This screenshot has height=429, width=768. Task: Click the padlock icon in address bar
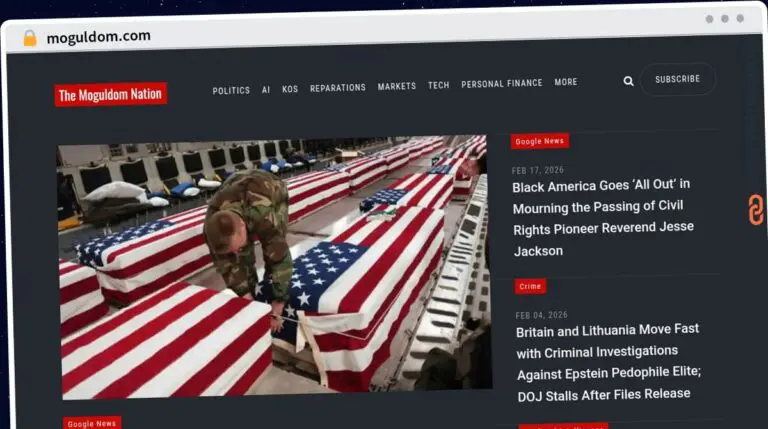(x=30, y=37)
